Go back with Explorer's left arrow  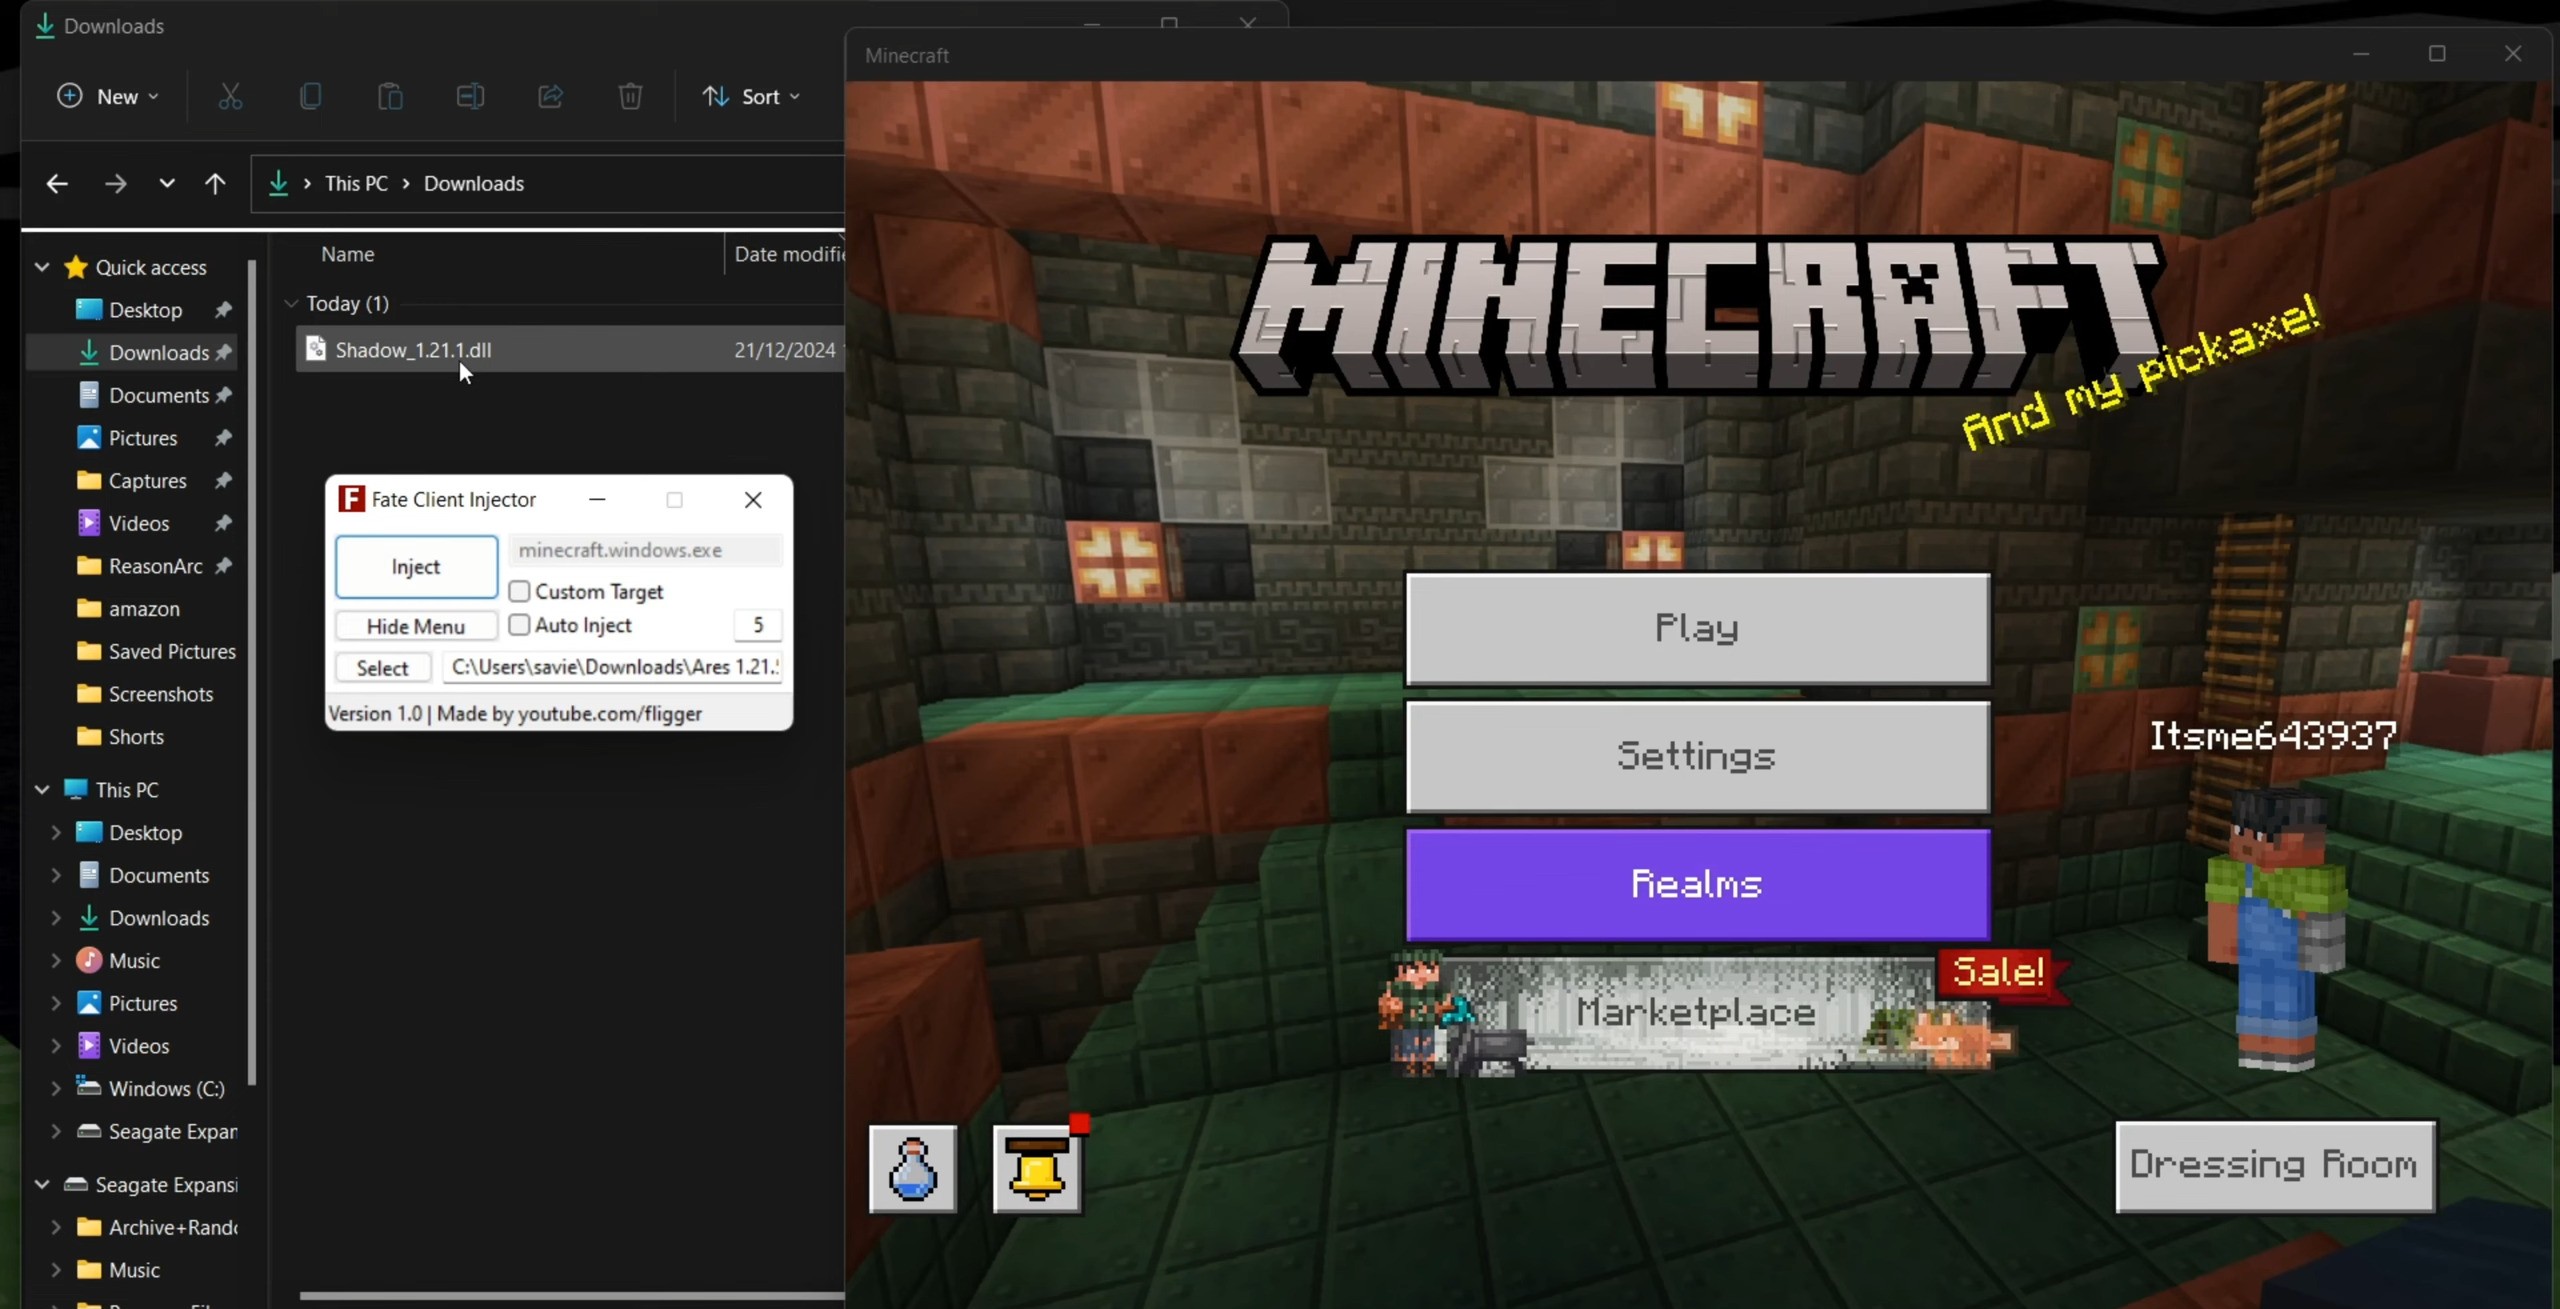pyautogui.click(x=57, y=184)
